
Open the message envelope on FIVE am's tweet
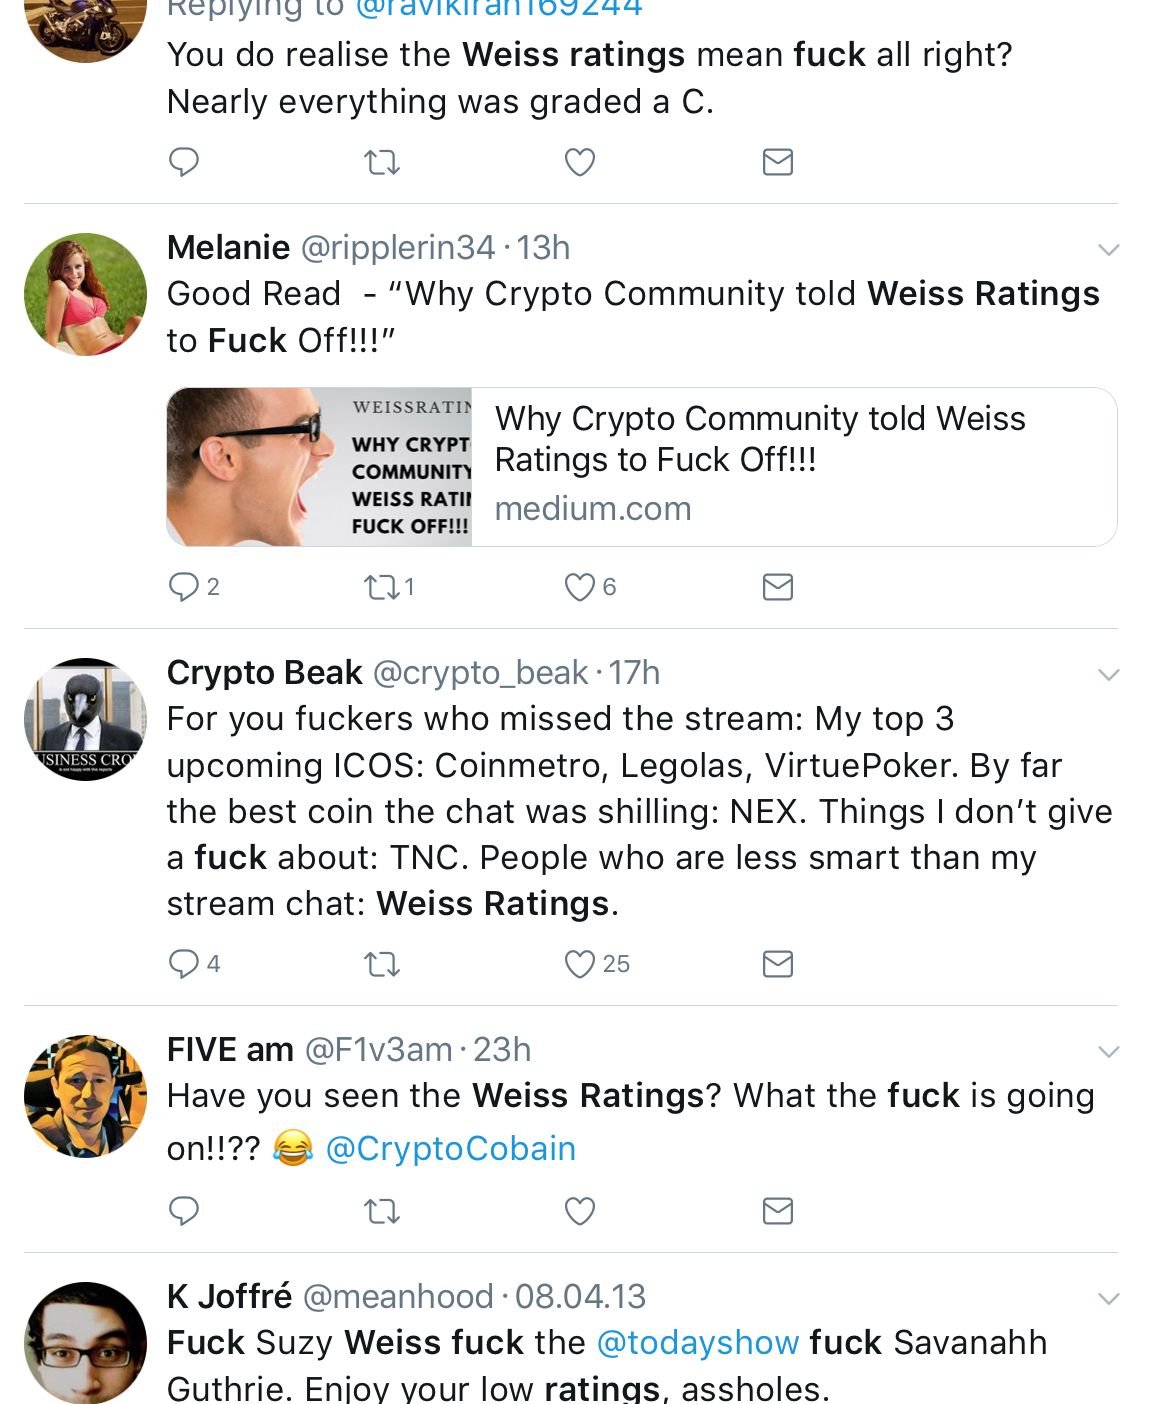point(779,1213)
